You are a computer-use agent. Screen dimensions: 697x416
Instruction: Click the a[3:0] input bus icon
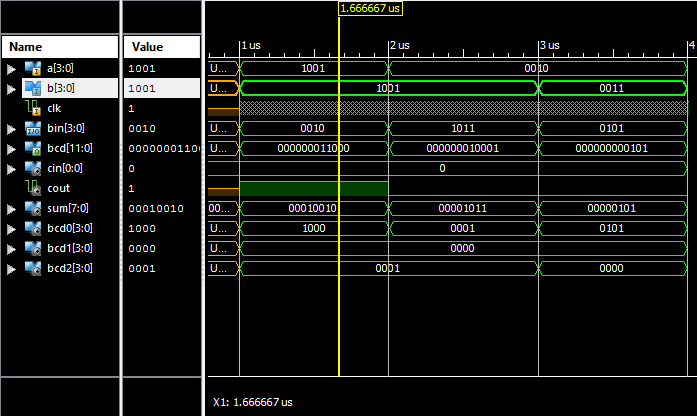coord(33,68)
